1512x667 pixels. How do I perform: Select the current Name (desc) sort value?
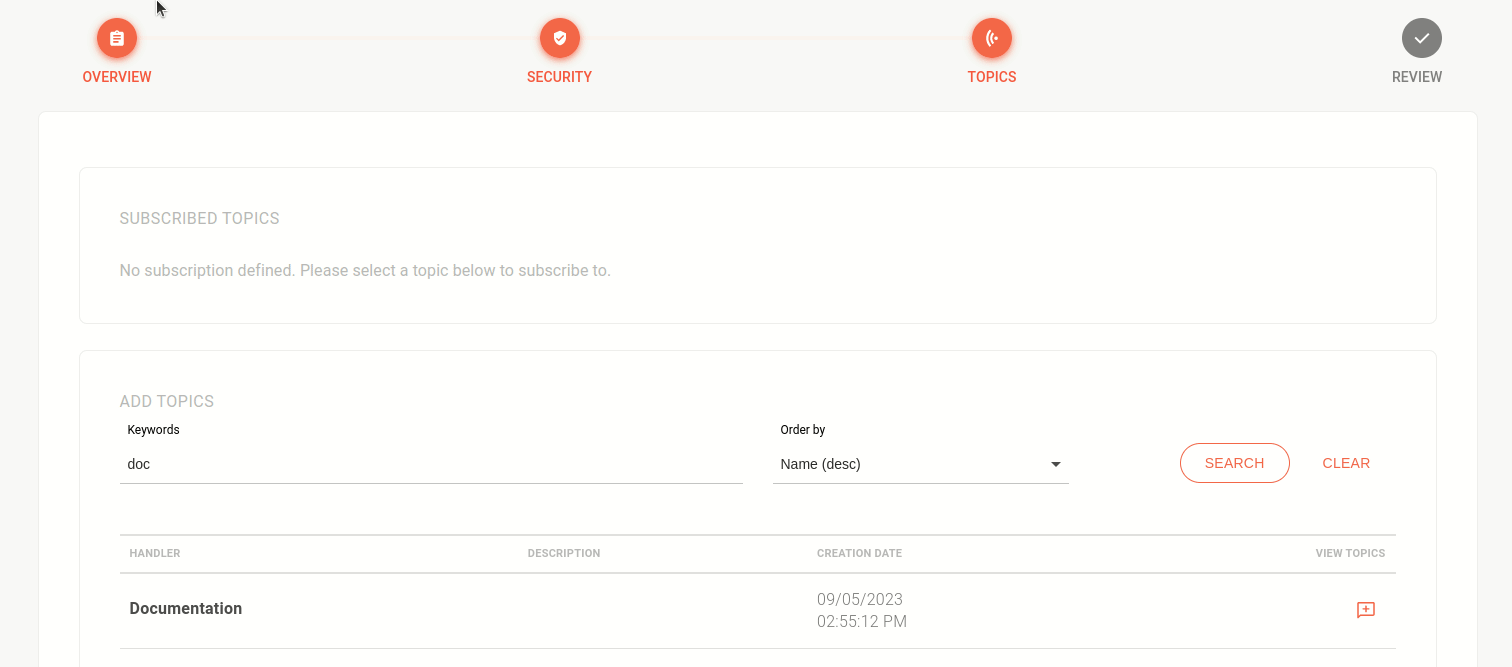tap(820, 463)
